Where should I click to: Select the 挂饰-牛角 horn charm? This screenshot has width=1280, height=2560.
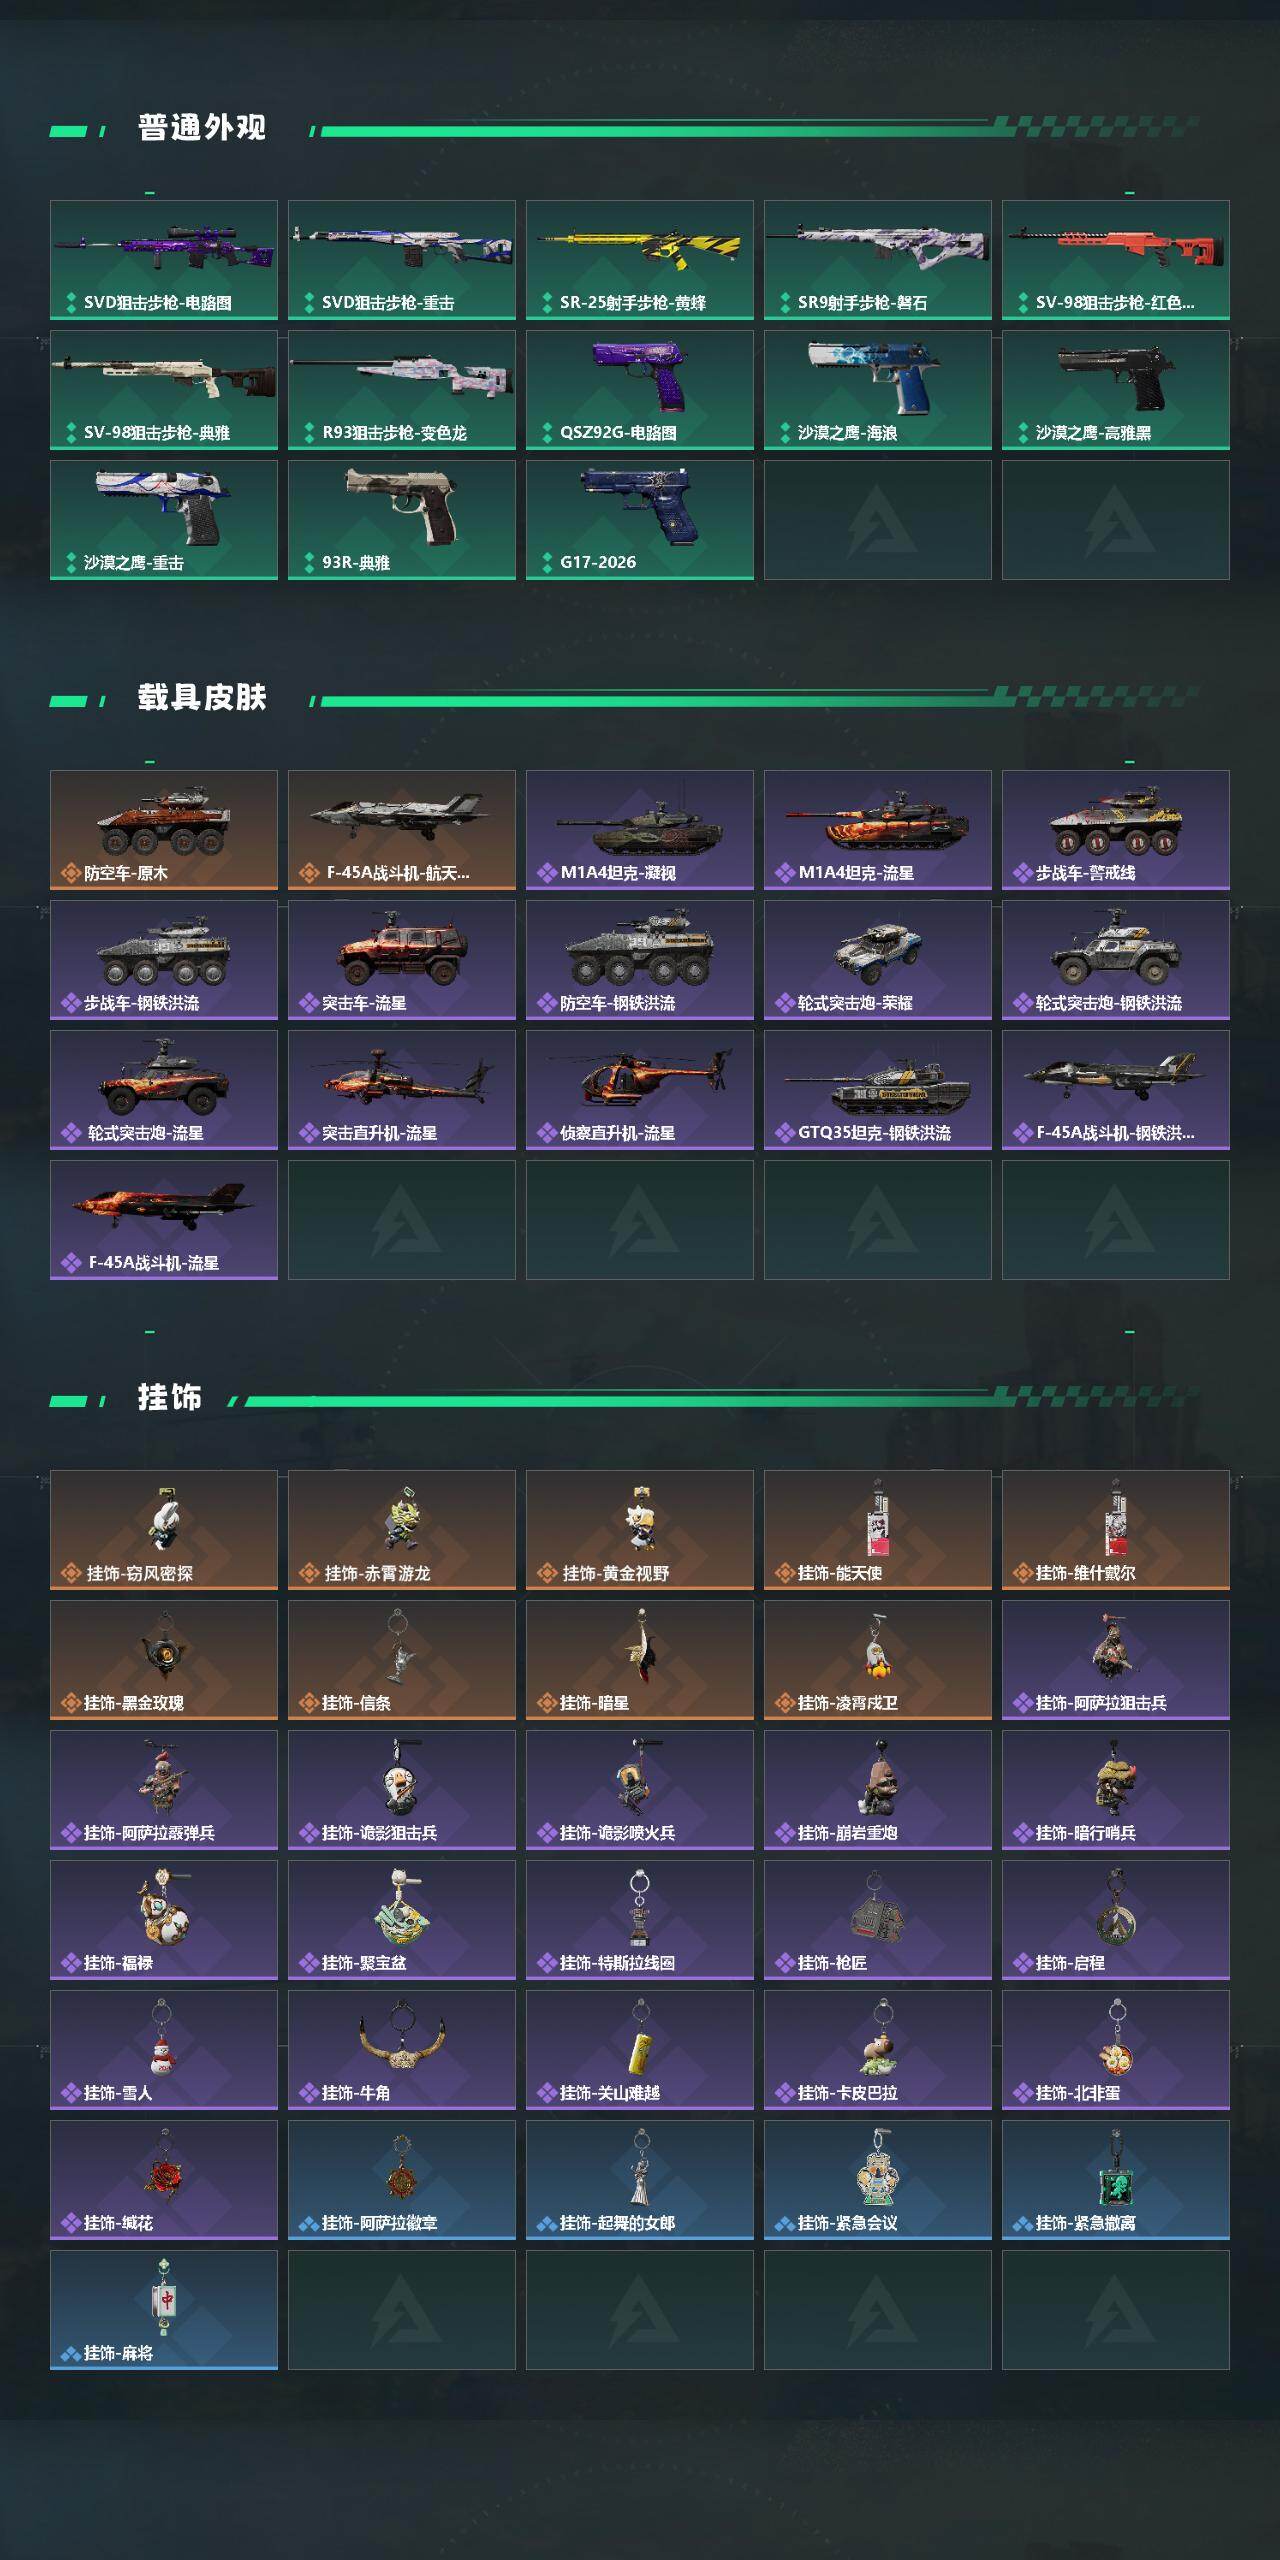402,2050
